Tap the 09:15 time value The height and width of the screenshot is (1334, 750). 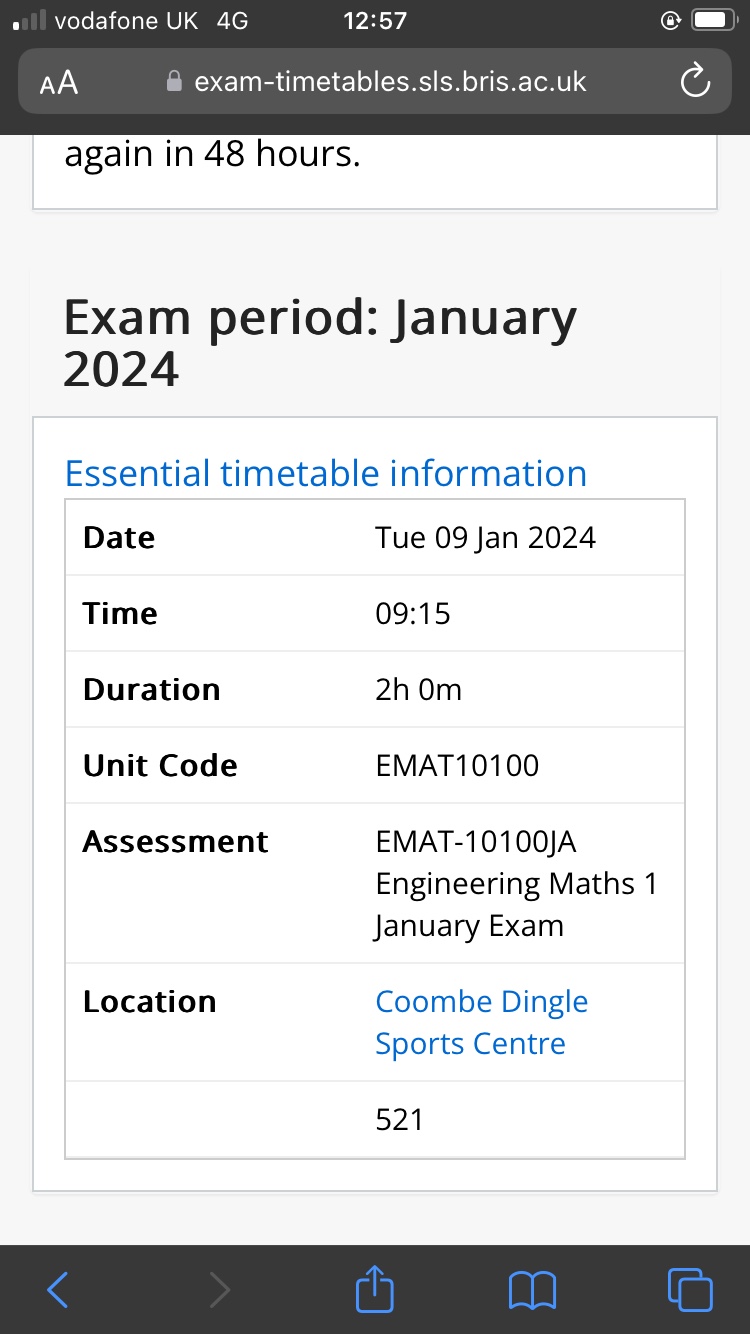[413, 614]
